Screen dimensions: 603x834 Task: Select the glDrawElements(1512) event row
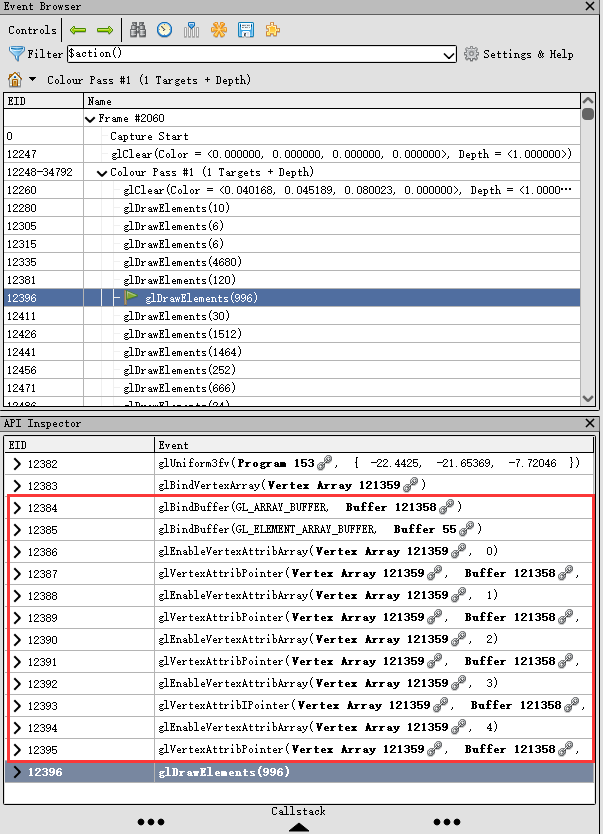[x=291, y=334]
